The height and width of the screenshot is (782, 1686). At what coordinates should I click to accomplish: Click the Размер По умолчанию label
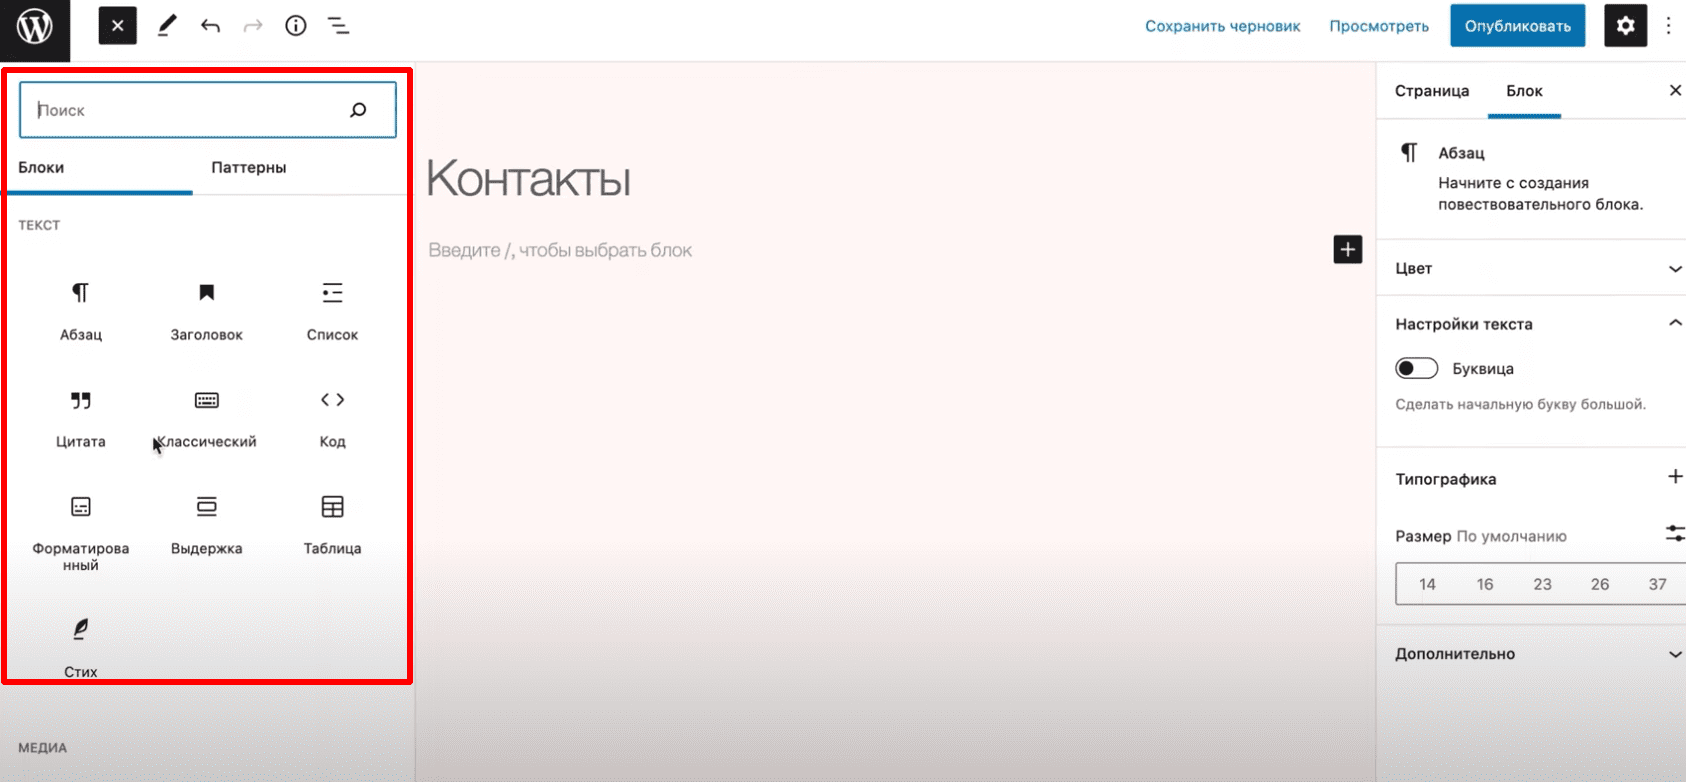(x=1480, y=536)
